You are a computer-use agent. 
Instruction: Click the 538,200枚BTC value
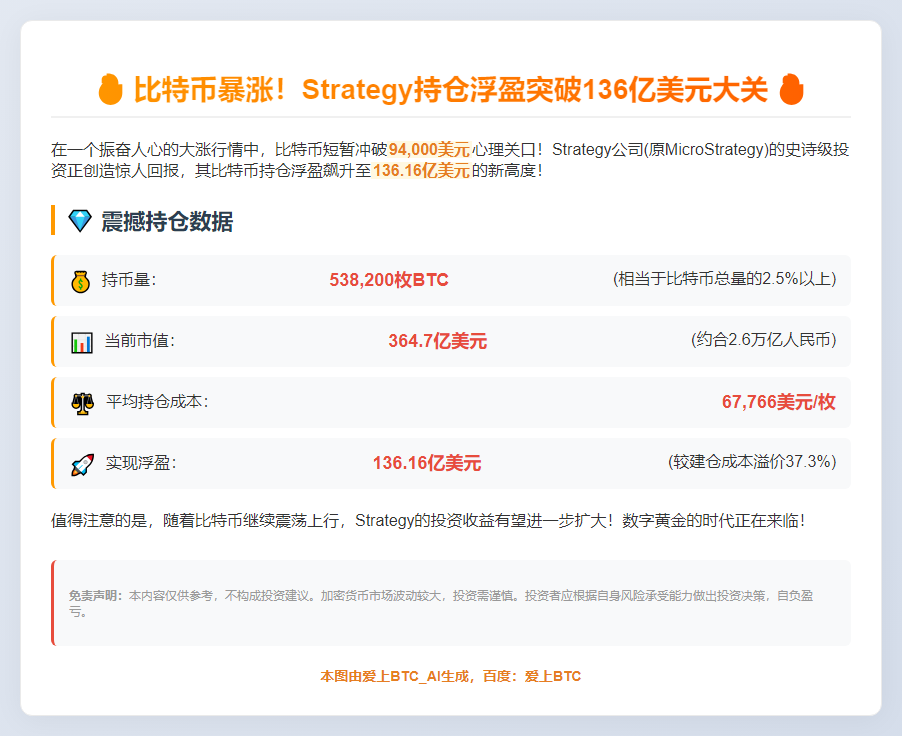pyautogui.click(x=389, y=280)
